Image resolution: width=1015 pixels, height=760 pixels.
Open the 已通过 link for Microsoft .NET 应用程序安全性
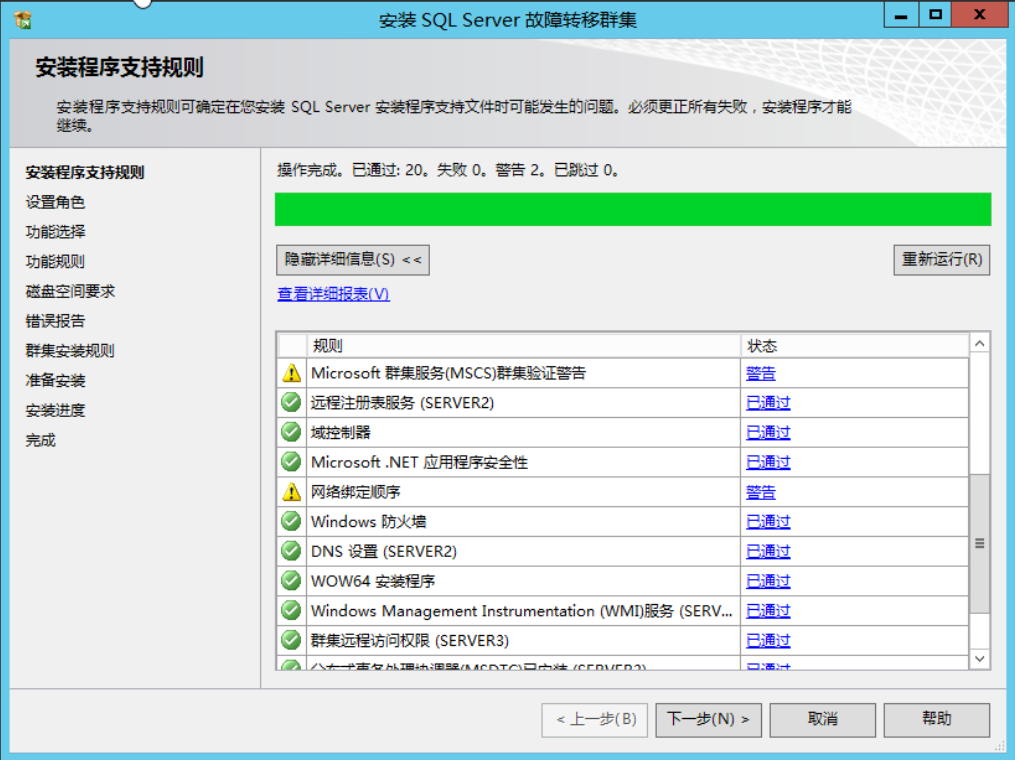click(768, 463)
